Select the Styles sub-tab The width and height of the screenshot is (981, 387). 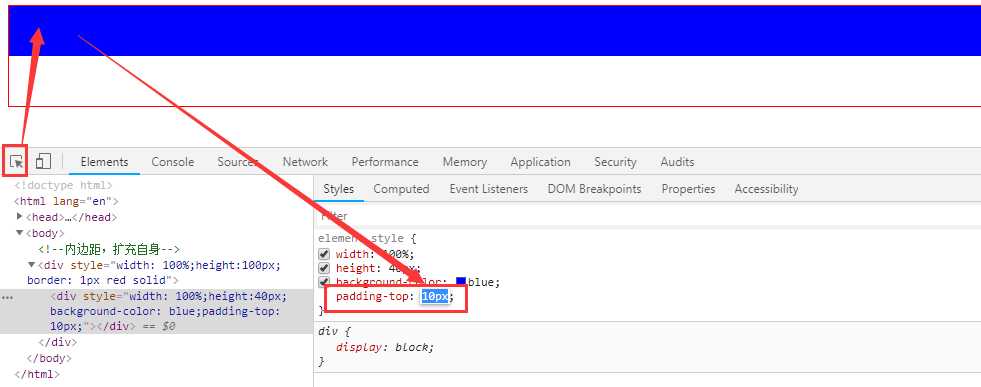tap(338, 189)
